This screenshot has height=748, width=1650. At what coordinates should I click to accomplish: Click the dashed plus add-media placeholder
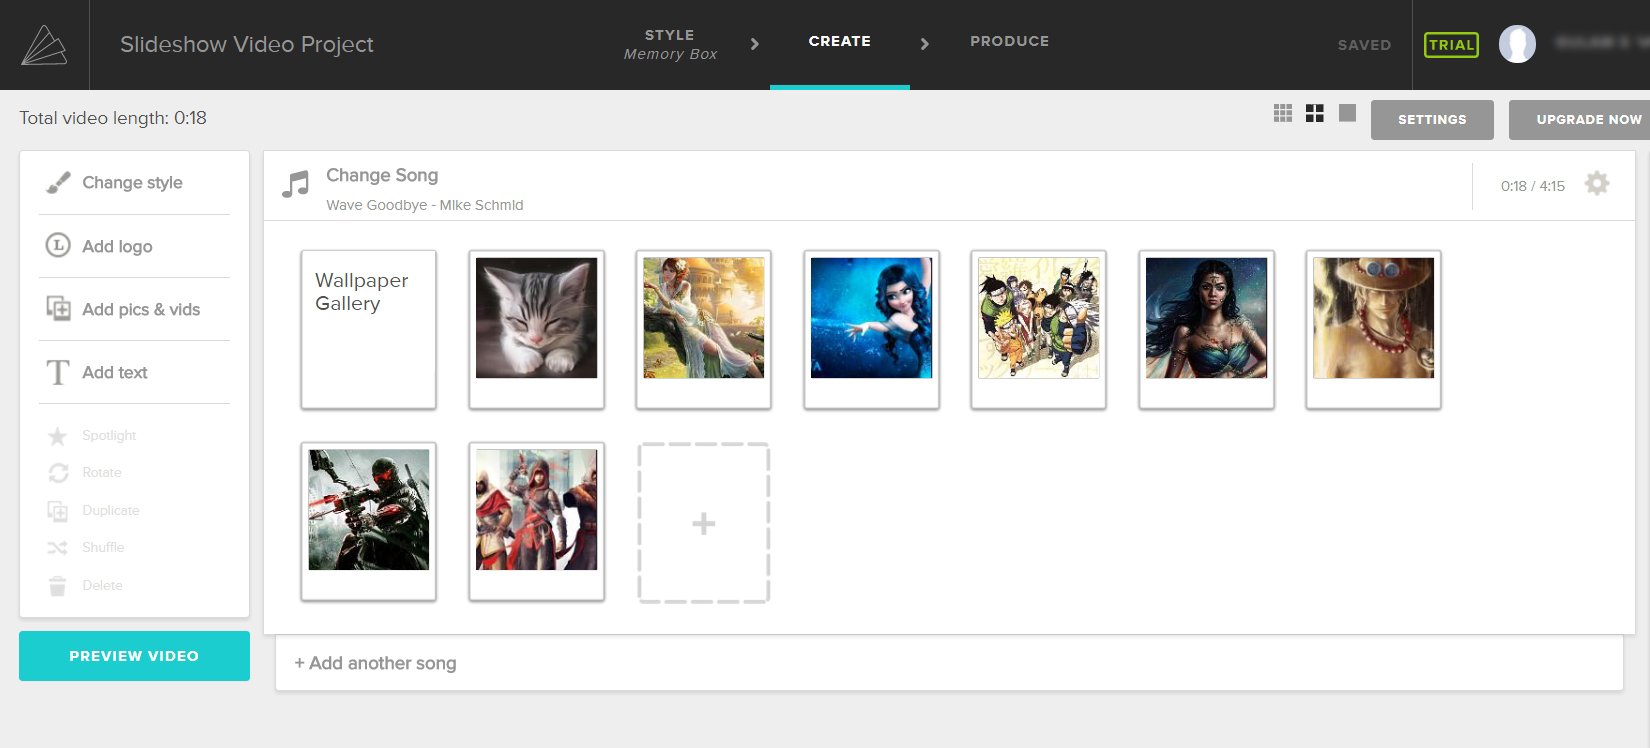(x=704, y=523)
